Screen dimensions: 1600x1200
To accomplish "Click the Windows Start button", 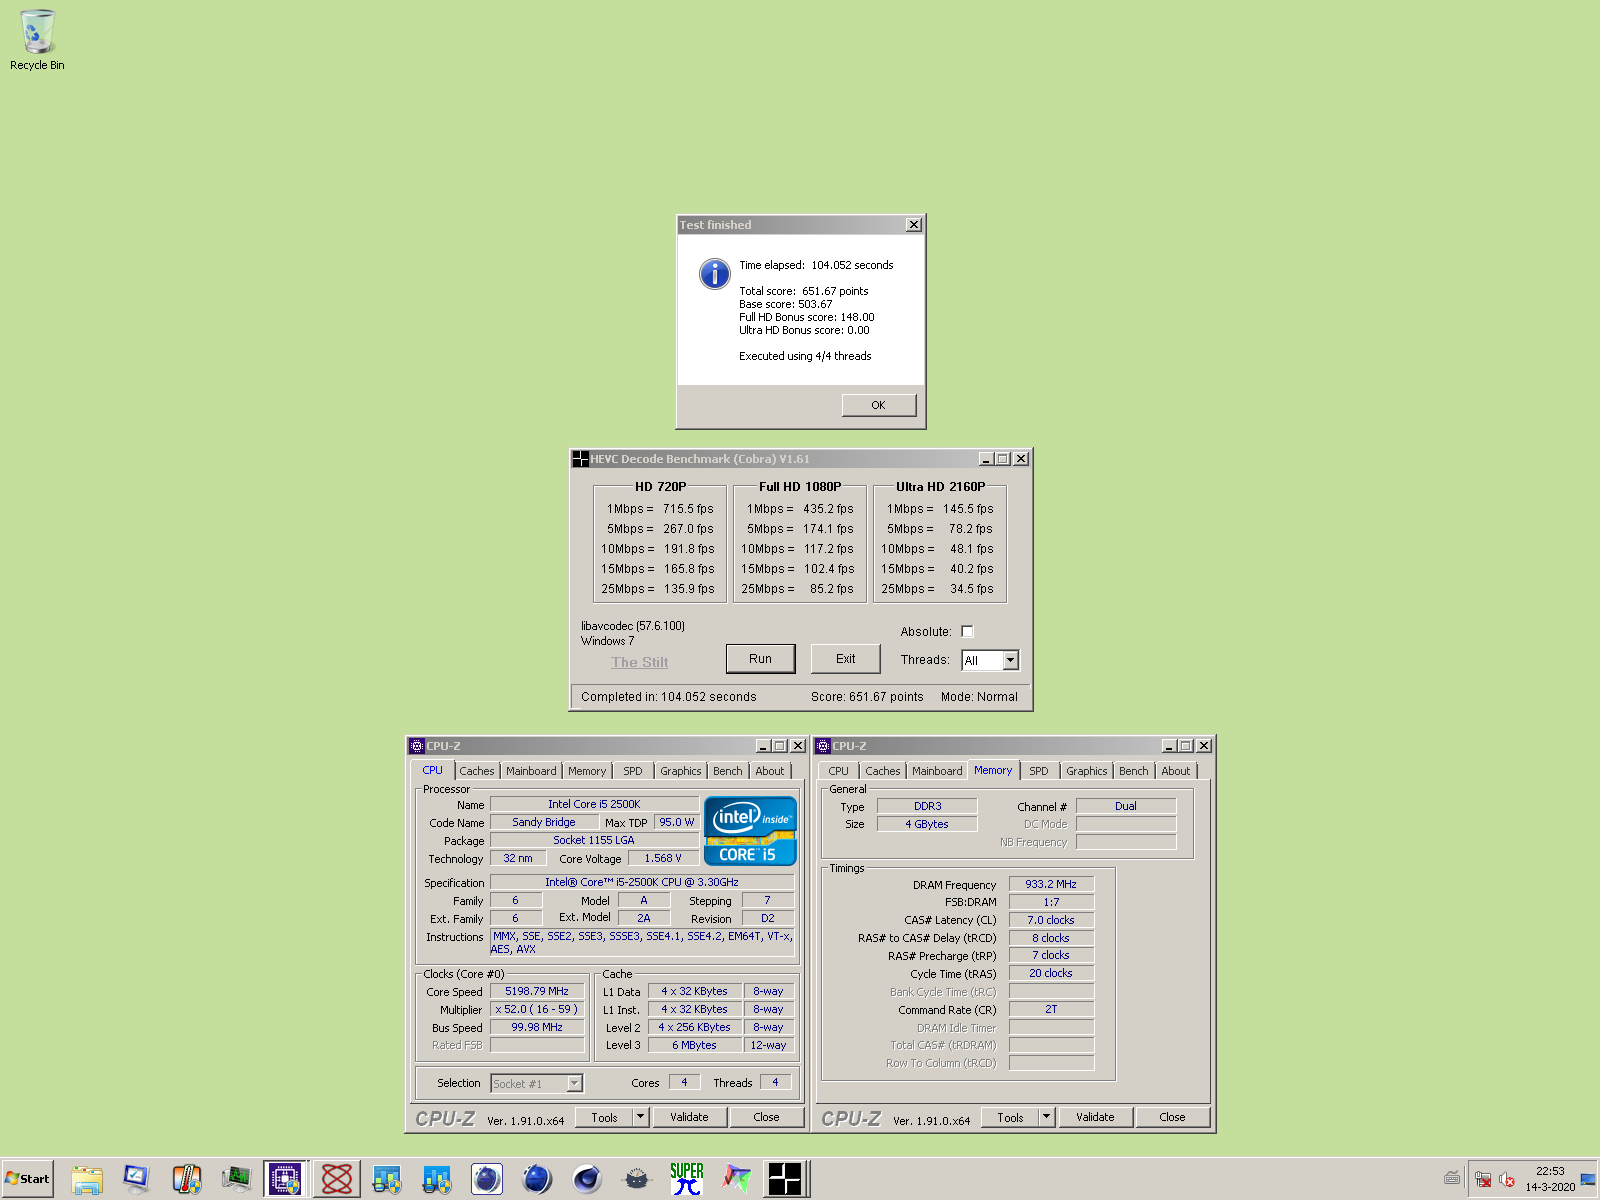I will pyautogui.click(x=28, y=1179).
